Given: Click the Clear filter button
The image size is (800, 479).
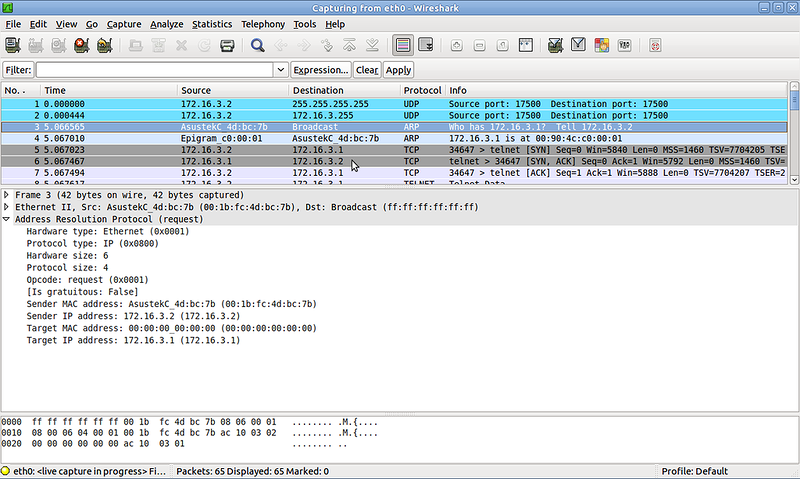Looking at the screenshot, I should (367, 70).
